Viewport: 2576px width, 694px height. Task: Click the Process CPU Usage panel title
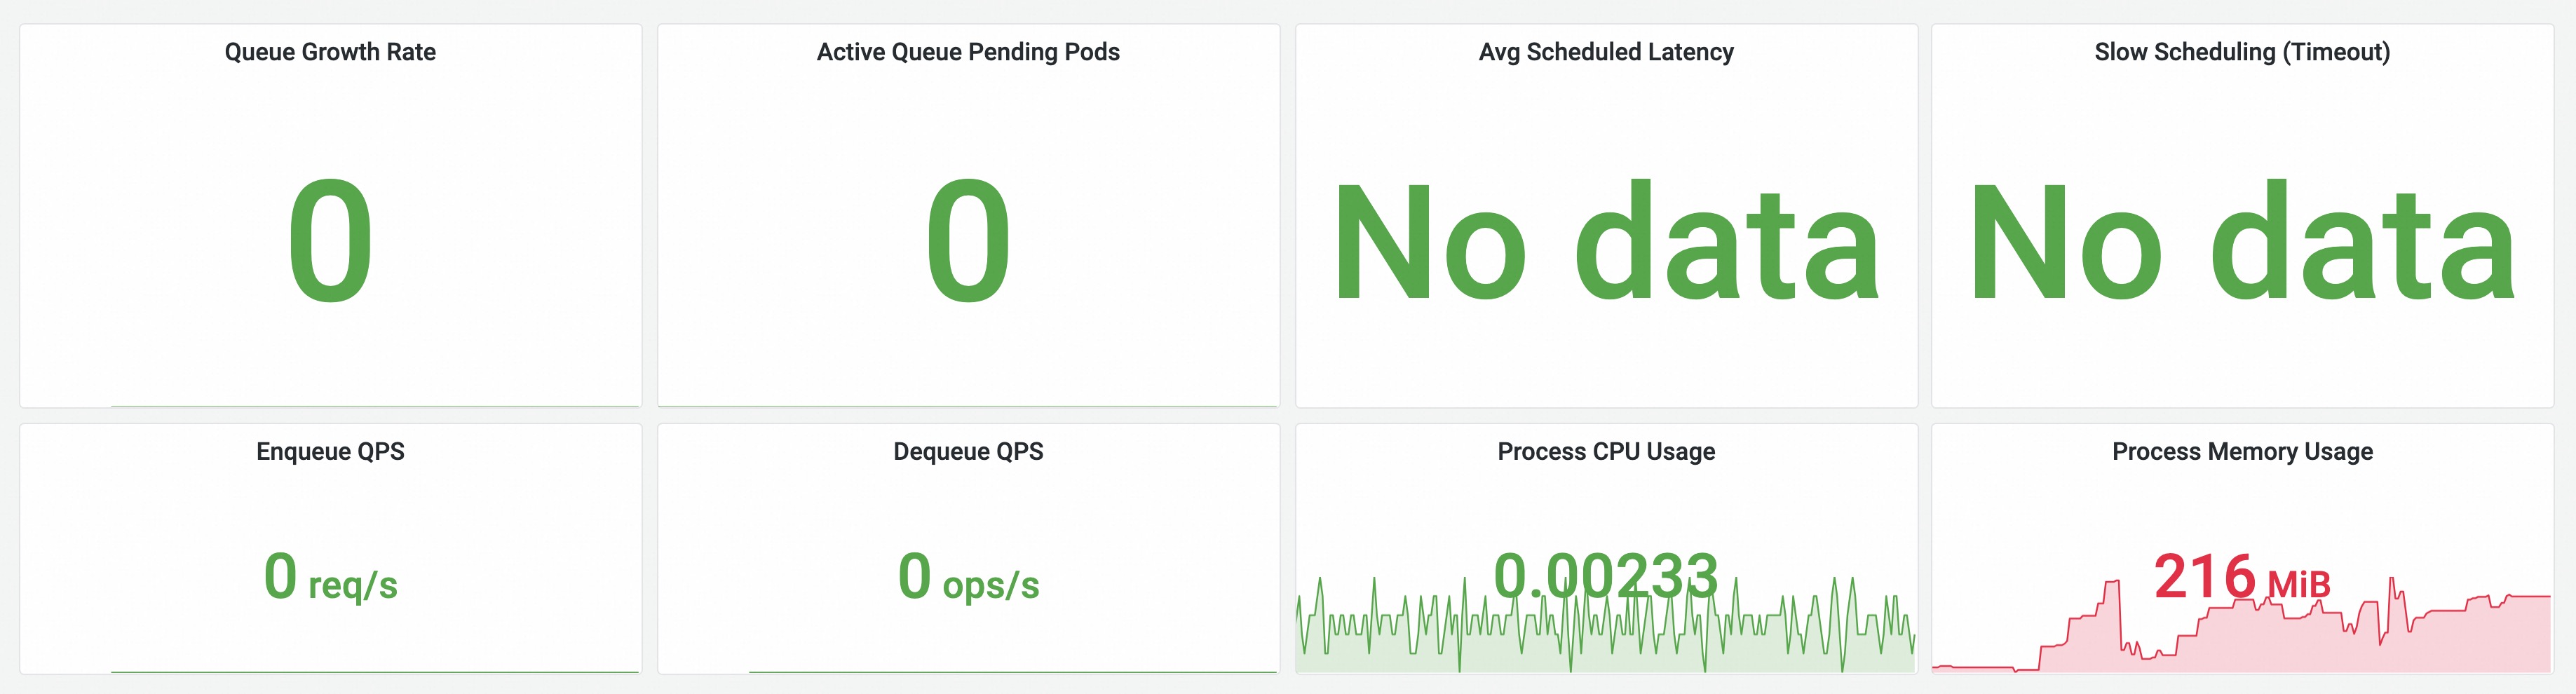pyautogui.click(x=1605, y=451)
